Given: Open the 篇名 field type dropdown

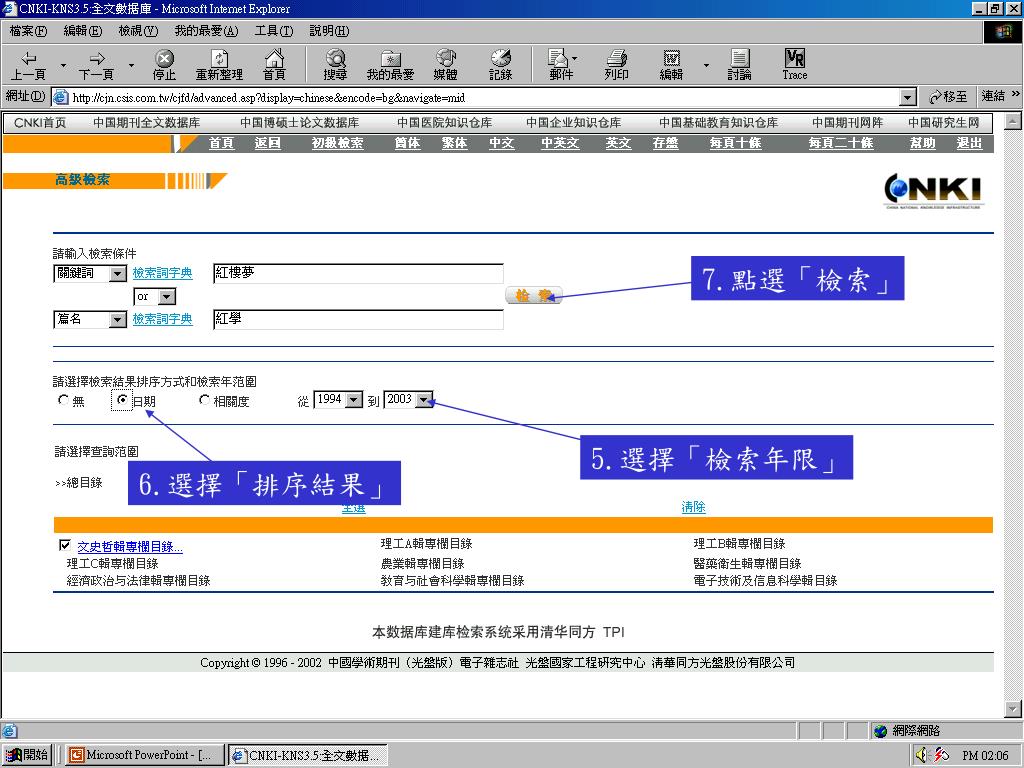Looking at the screenshot, I should click(118, 319).
